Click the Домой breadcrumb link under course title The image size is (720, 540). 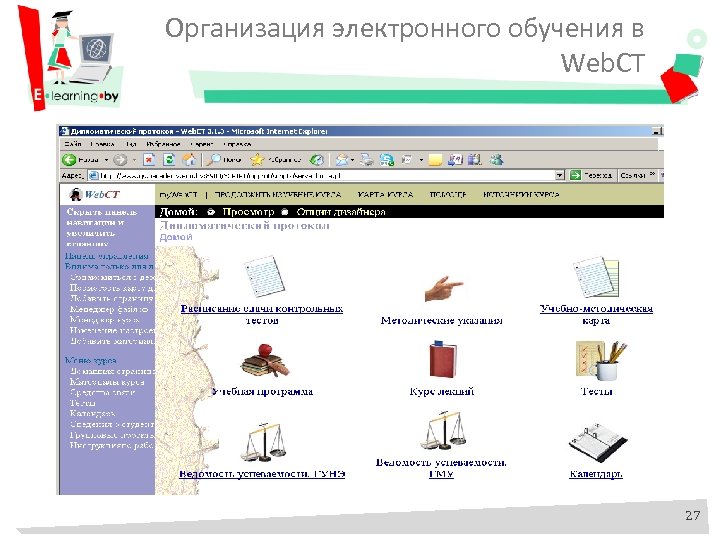pyautogui.click(x=176, y=237)
